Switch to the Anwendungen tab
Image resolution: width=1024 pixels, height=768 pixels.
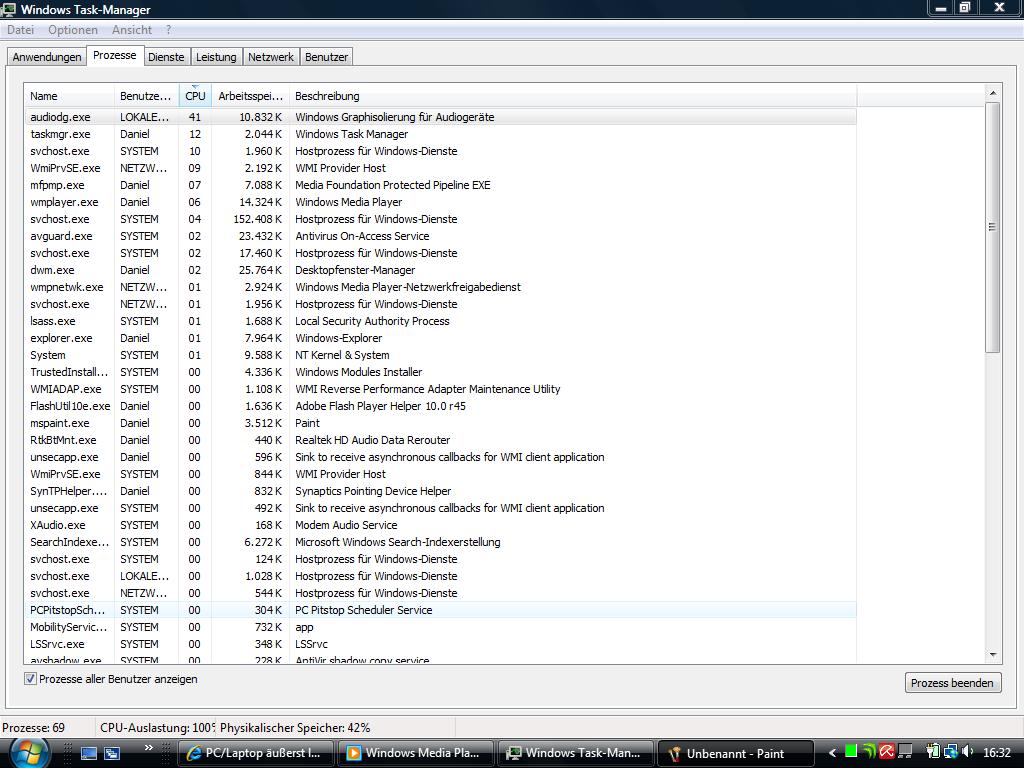point(47,57)
